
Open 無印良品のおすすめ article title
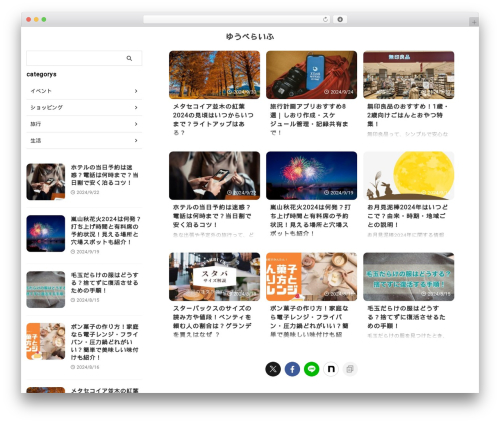[407, 115]
